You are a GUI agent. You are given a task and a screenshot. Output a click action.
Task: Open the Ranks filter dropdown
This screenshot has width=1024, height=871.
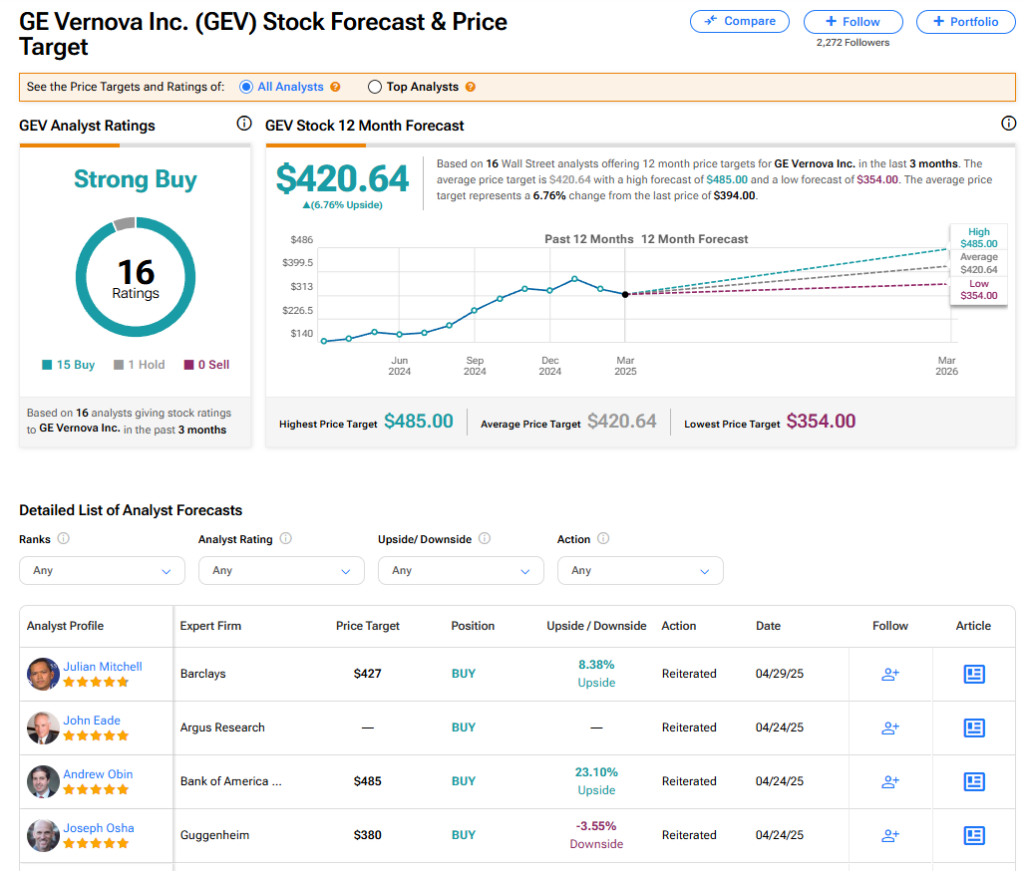point(102,571)
